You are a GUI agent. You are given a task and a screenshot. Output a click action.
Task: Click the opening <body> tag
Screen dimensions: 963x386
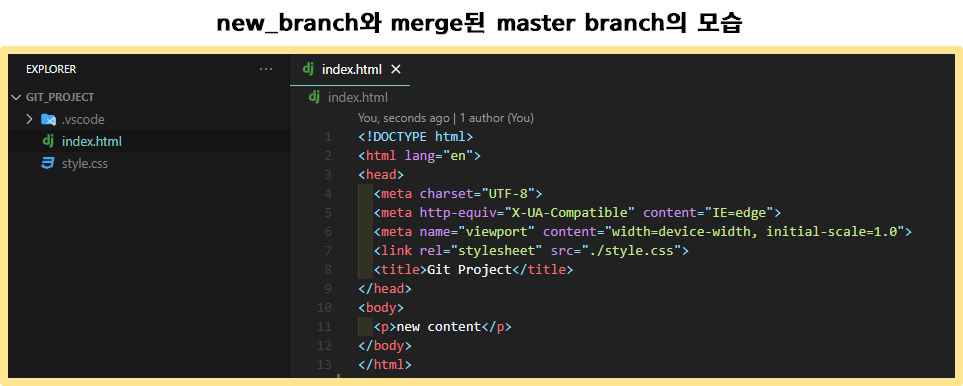[x=381, y=307]
